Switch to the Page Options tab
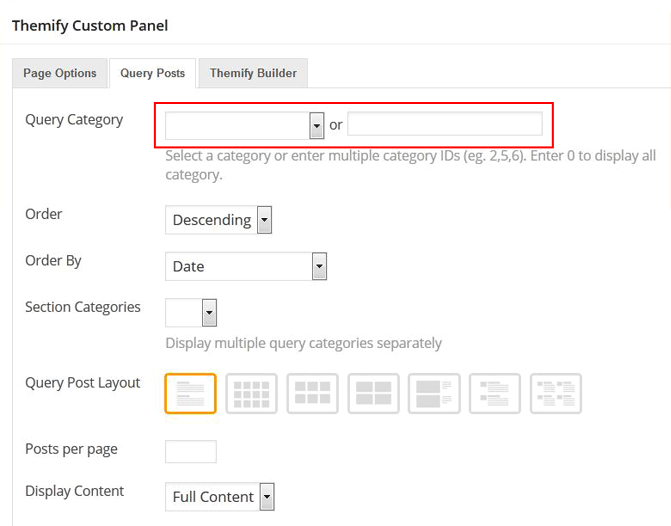671x526 pixels. coord(60,73)
